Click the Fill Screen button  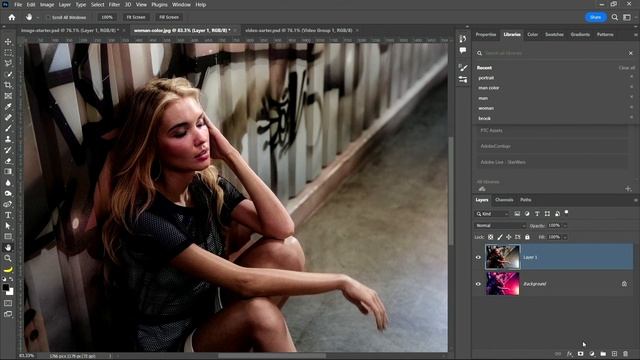169,18
